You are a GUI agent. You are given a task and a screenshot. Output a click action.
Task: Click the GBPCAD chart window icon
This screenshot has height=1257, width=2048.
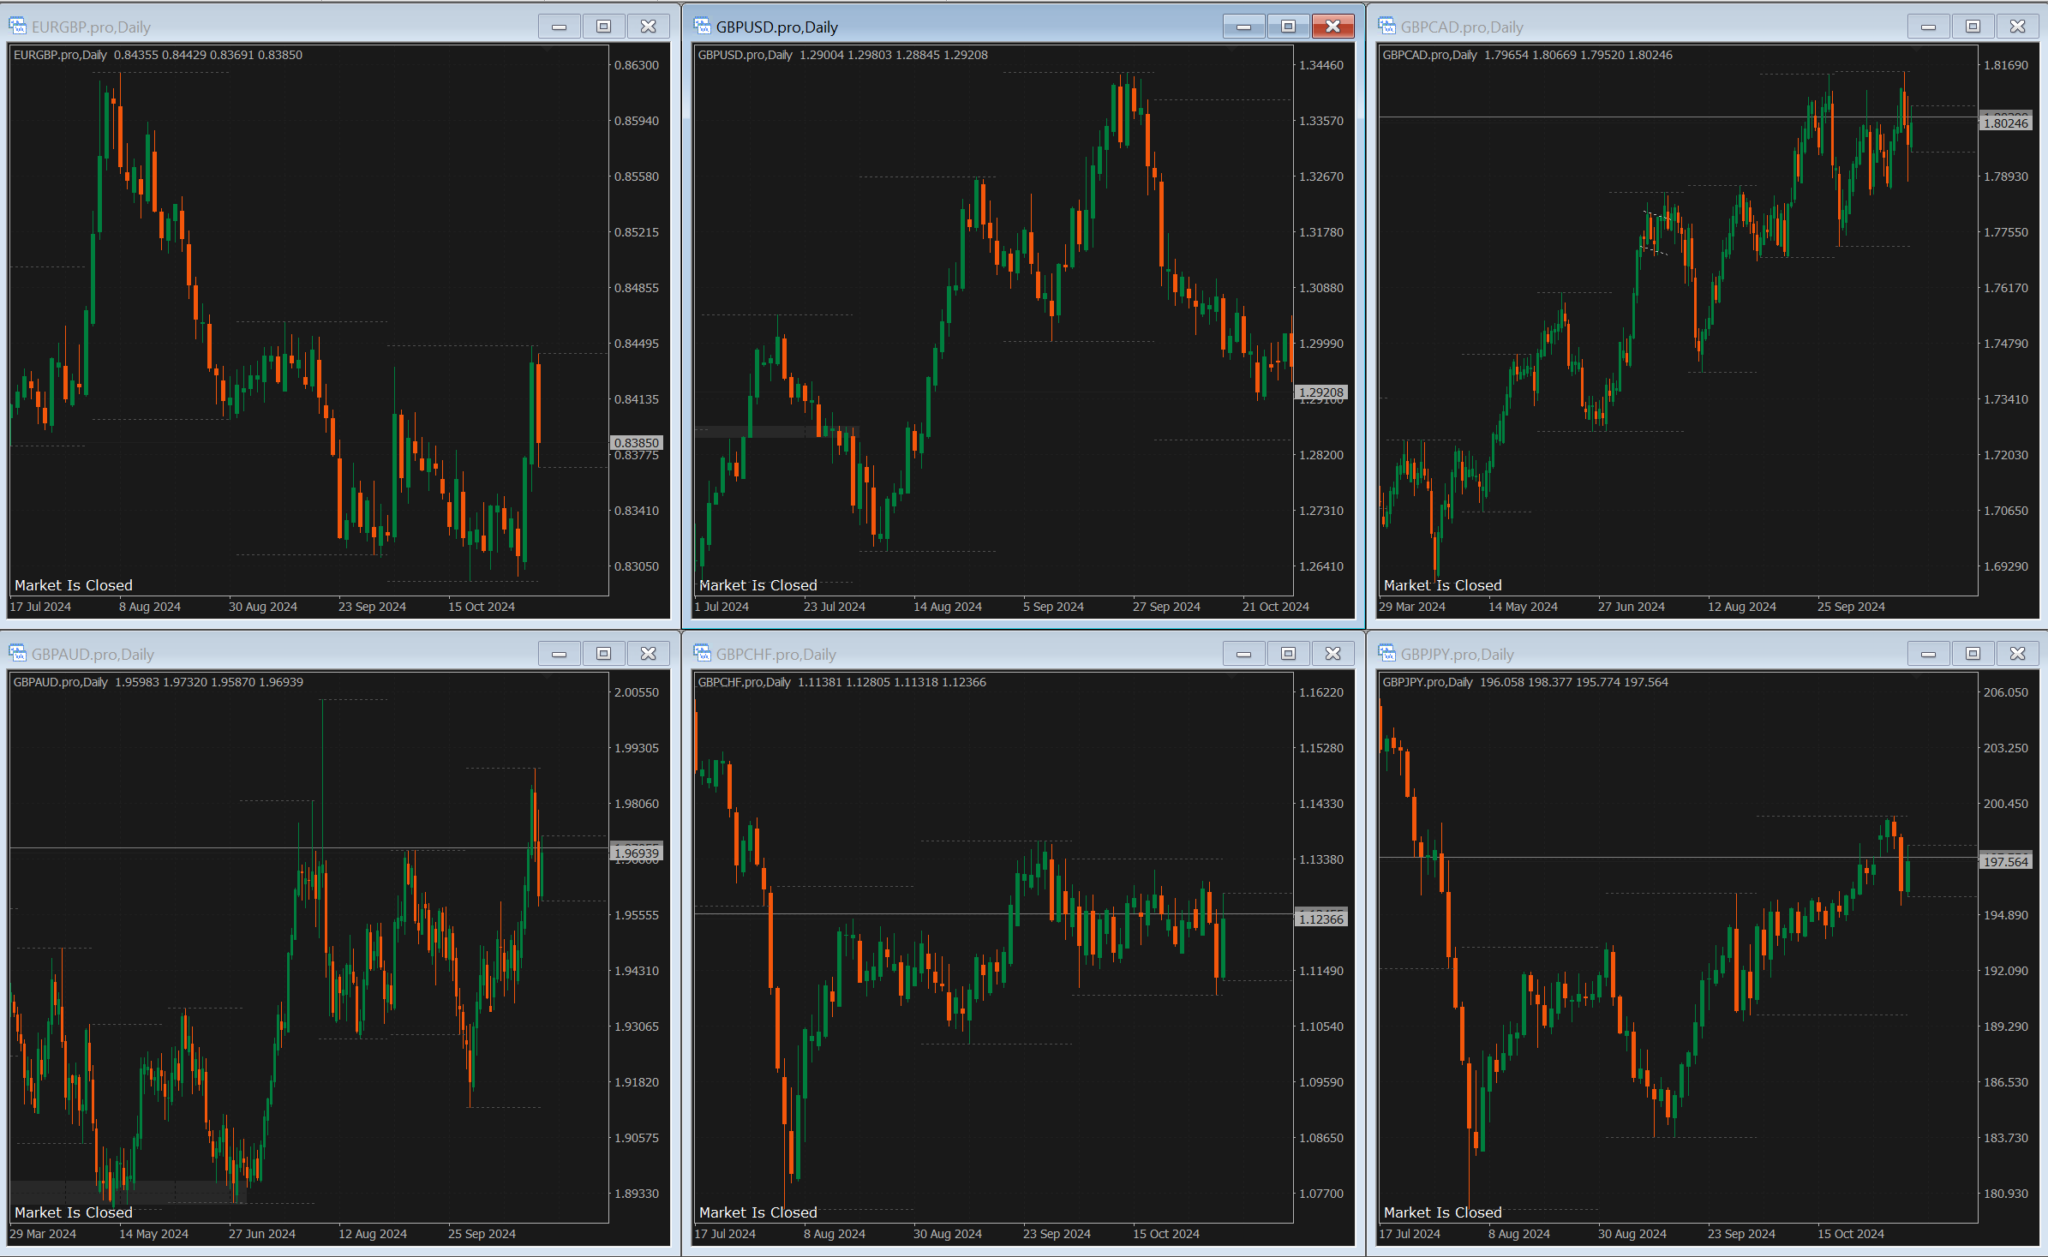tap(1387, 27)
